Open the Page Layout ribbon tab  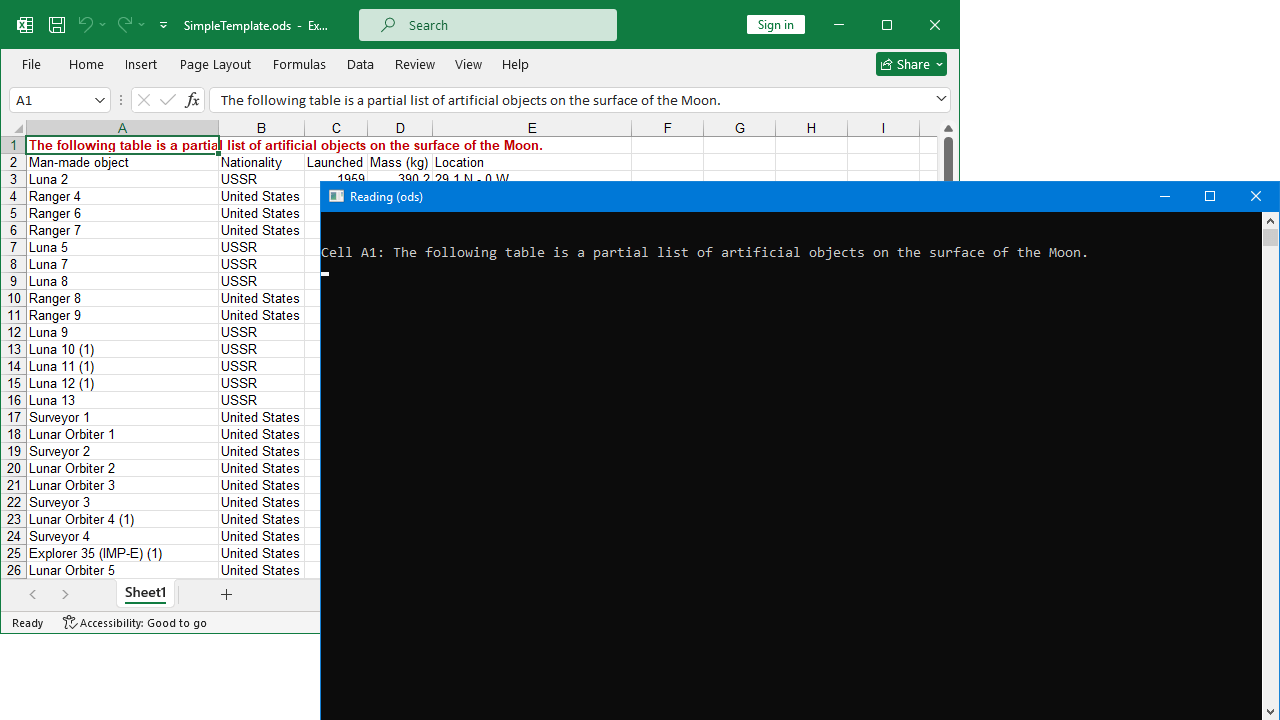[x=215, y=64]
